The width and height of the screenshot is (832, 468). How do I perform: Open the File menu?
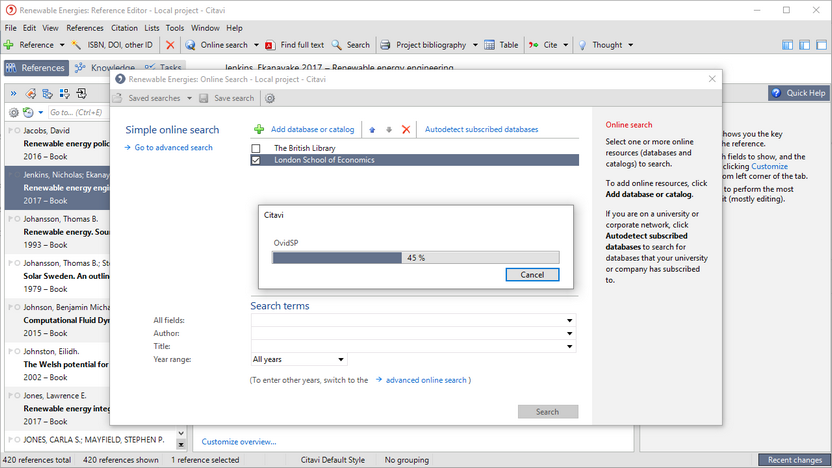click(11, 28)
